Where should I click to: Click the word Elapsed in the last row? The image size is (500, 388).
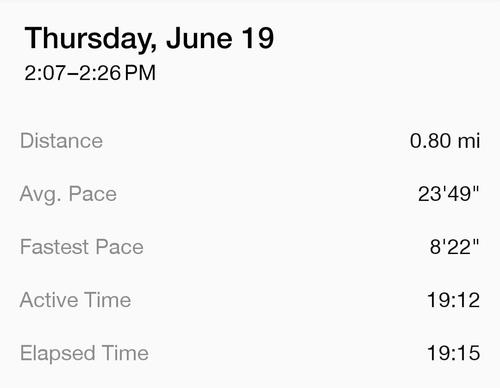pos(58,354)
